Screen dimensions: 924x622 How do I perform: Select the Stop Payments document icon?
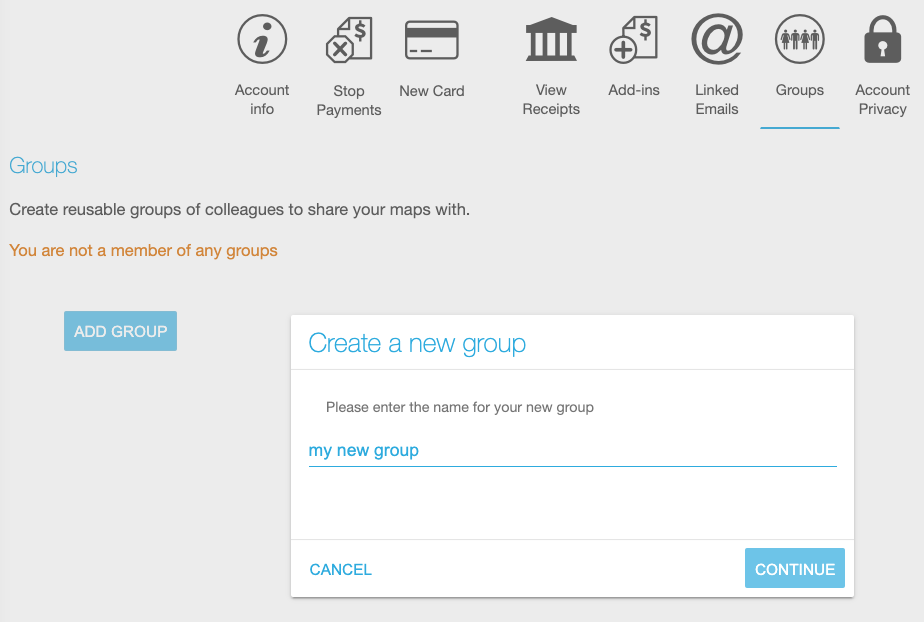coord(349,40)
